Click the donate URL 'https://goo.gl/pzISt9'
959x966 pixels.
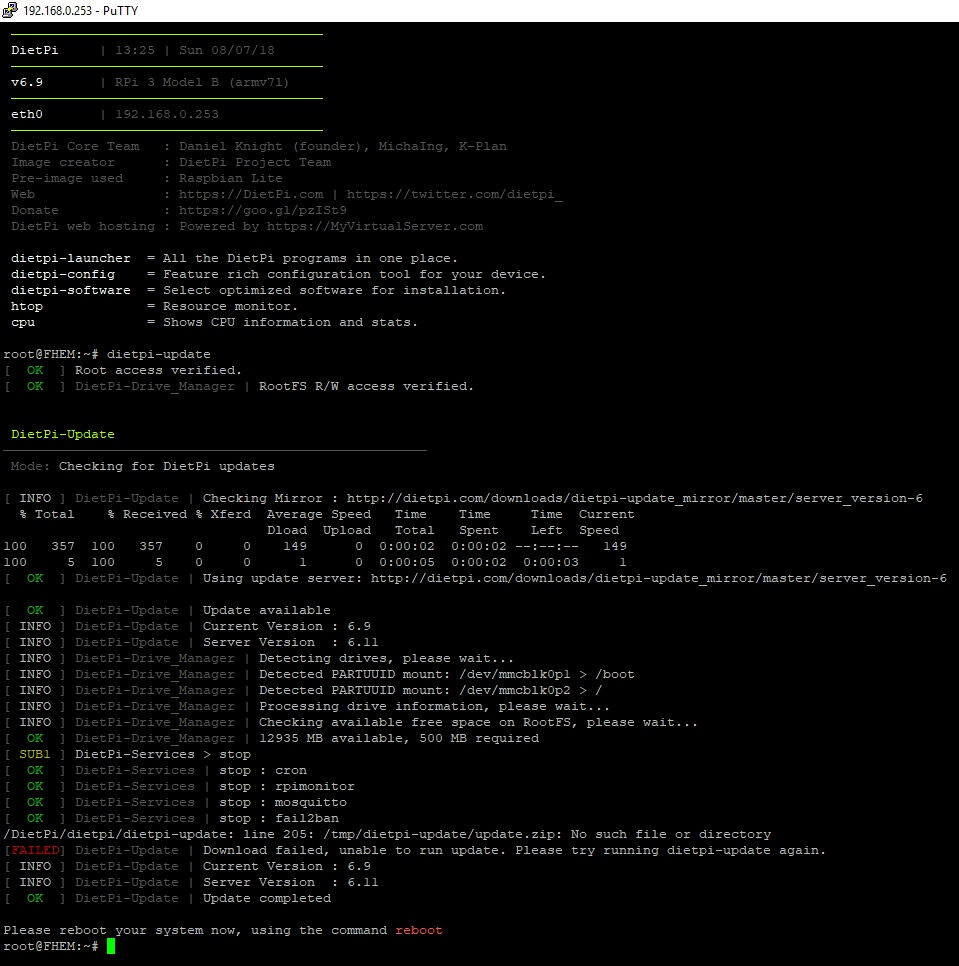[x=263, y=211]
